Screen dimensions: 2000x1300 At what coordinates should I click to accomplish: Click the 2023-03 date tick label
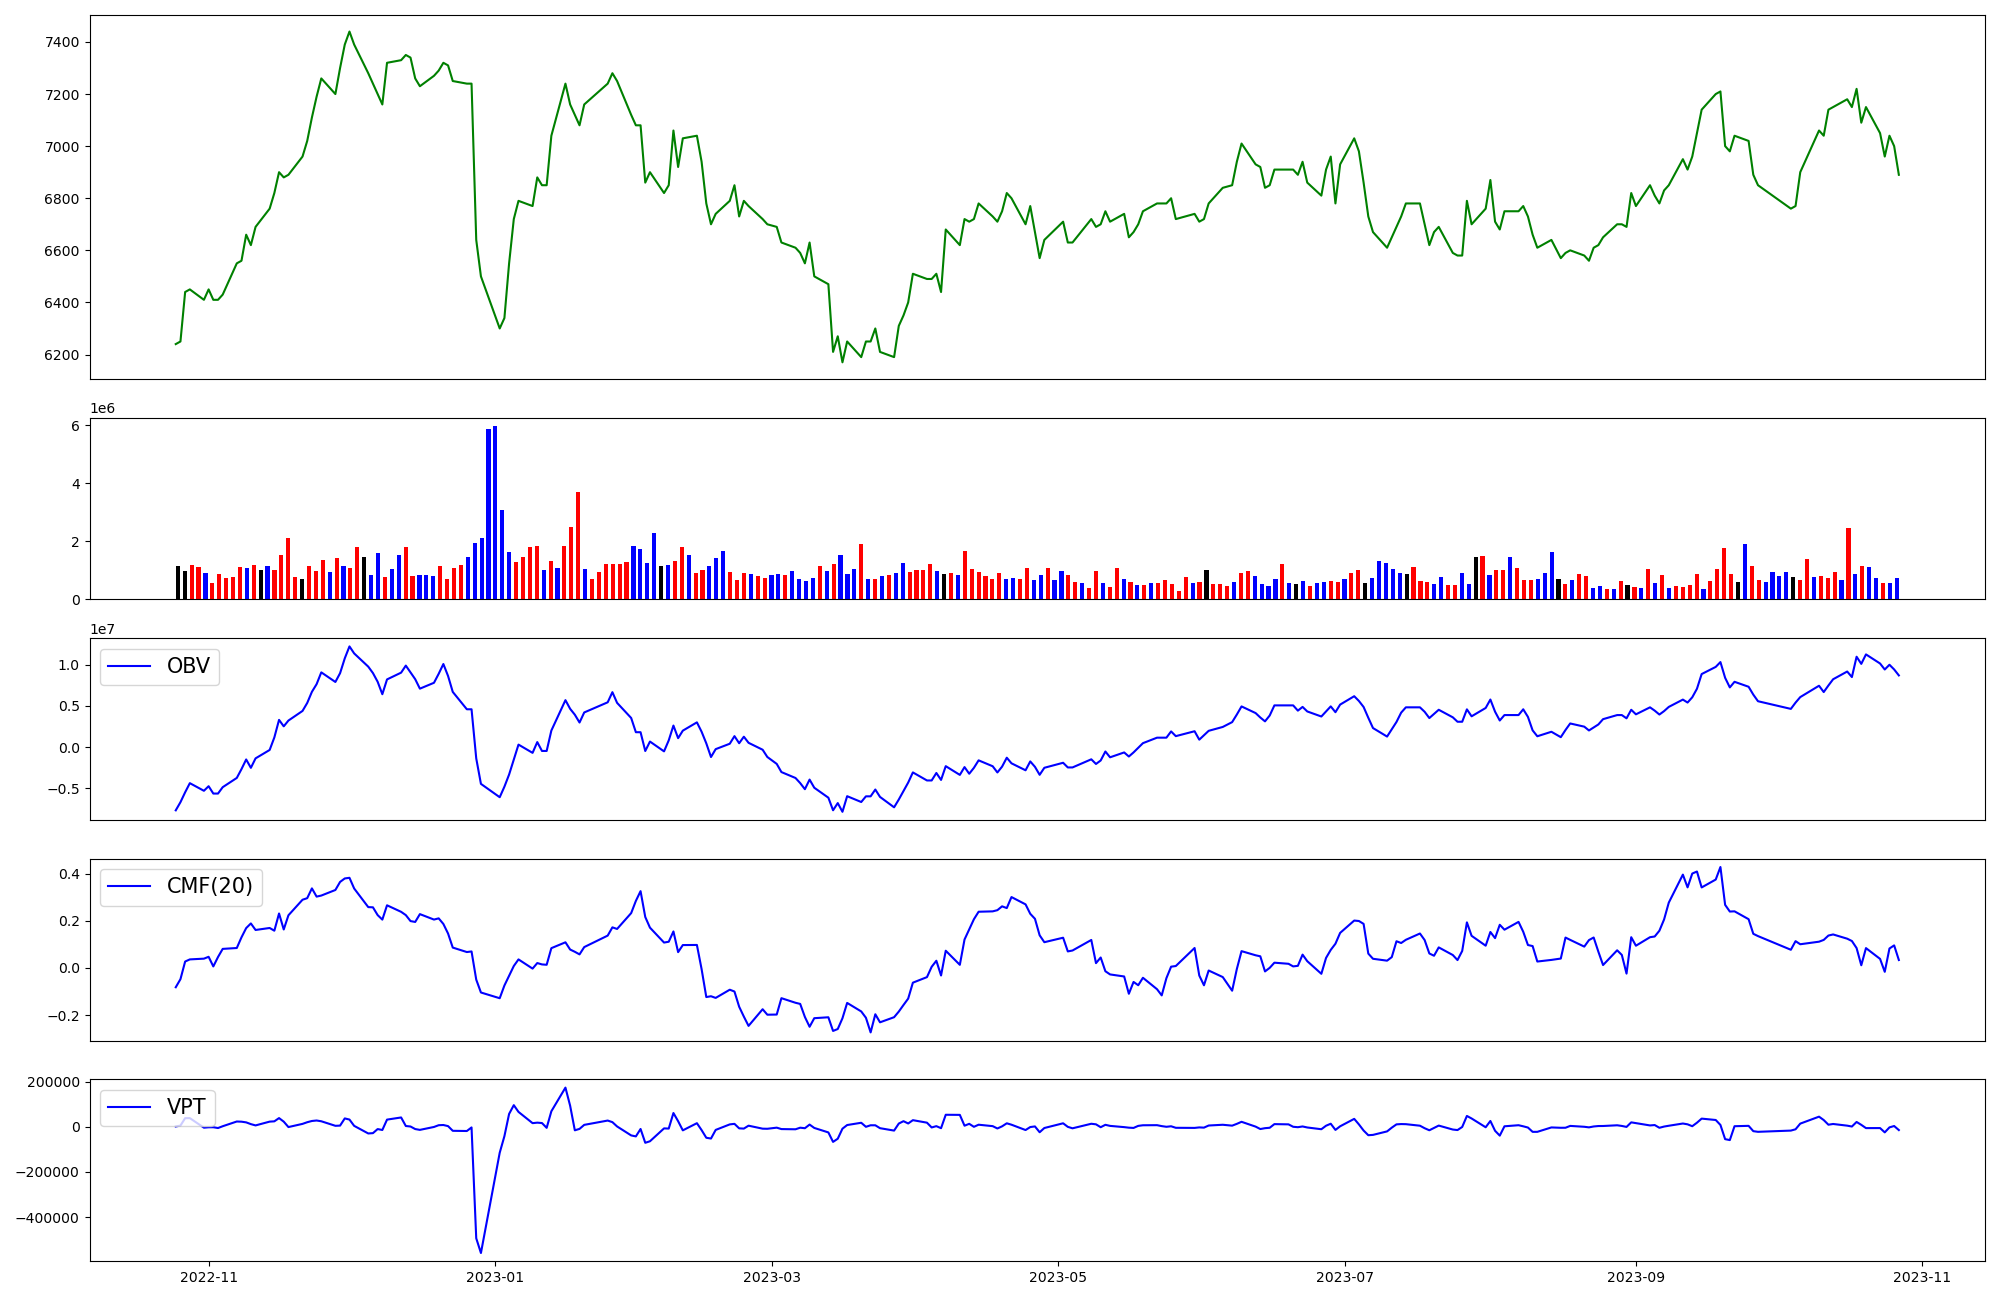tap(772, 1277)
